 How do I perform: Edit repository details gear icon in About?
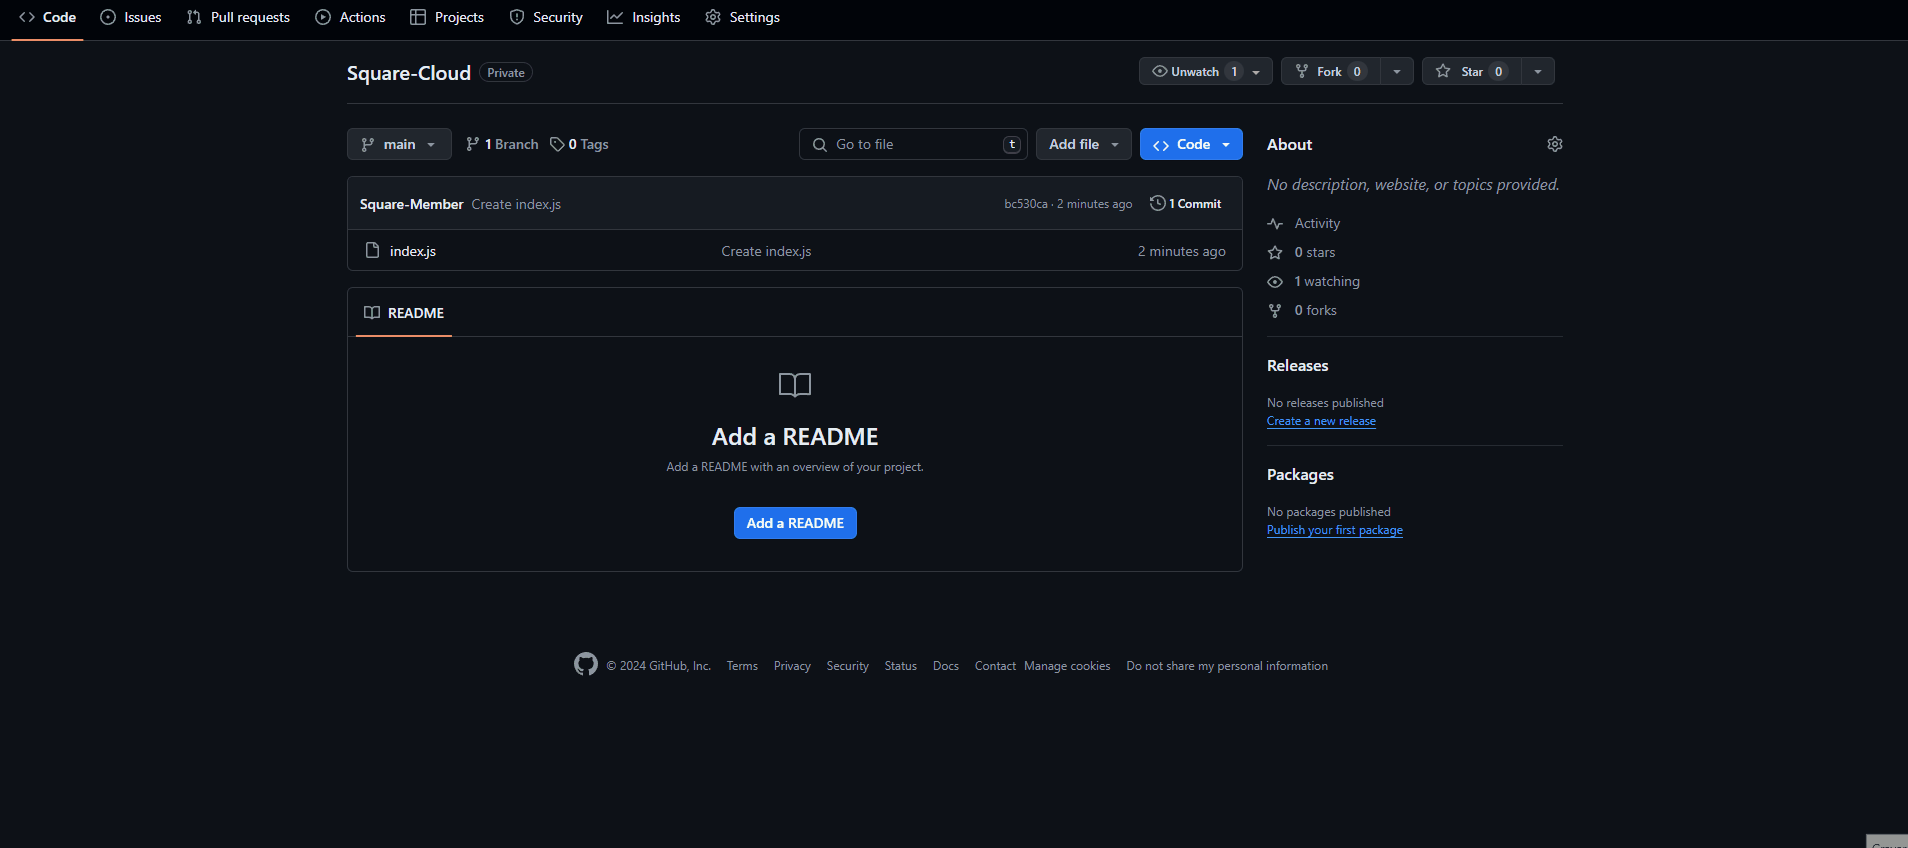point(1555,144)
